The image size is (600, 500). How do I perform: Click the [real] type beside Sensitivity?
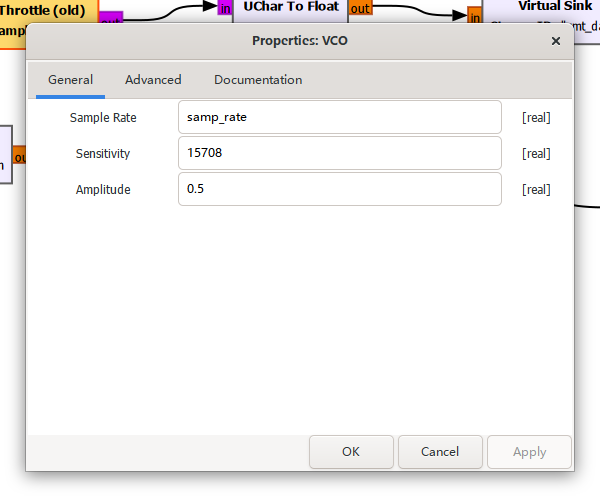click(x=536, y=153)
